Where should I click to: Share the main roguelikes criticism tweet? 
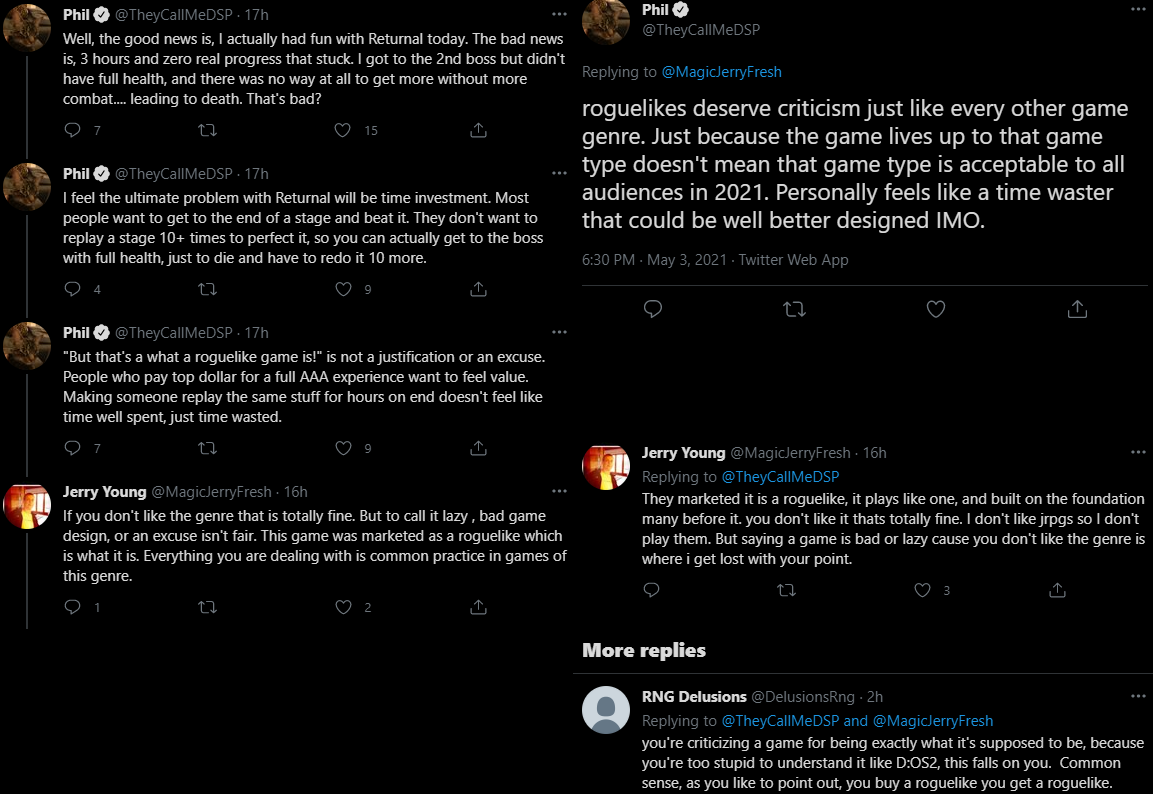pos(1077,309)
